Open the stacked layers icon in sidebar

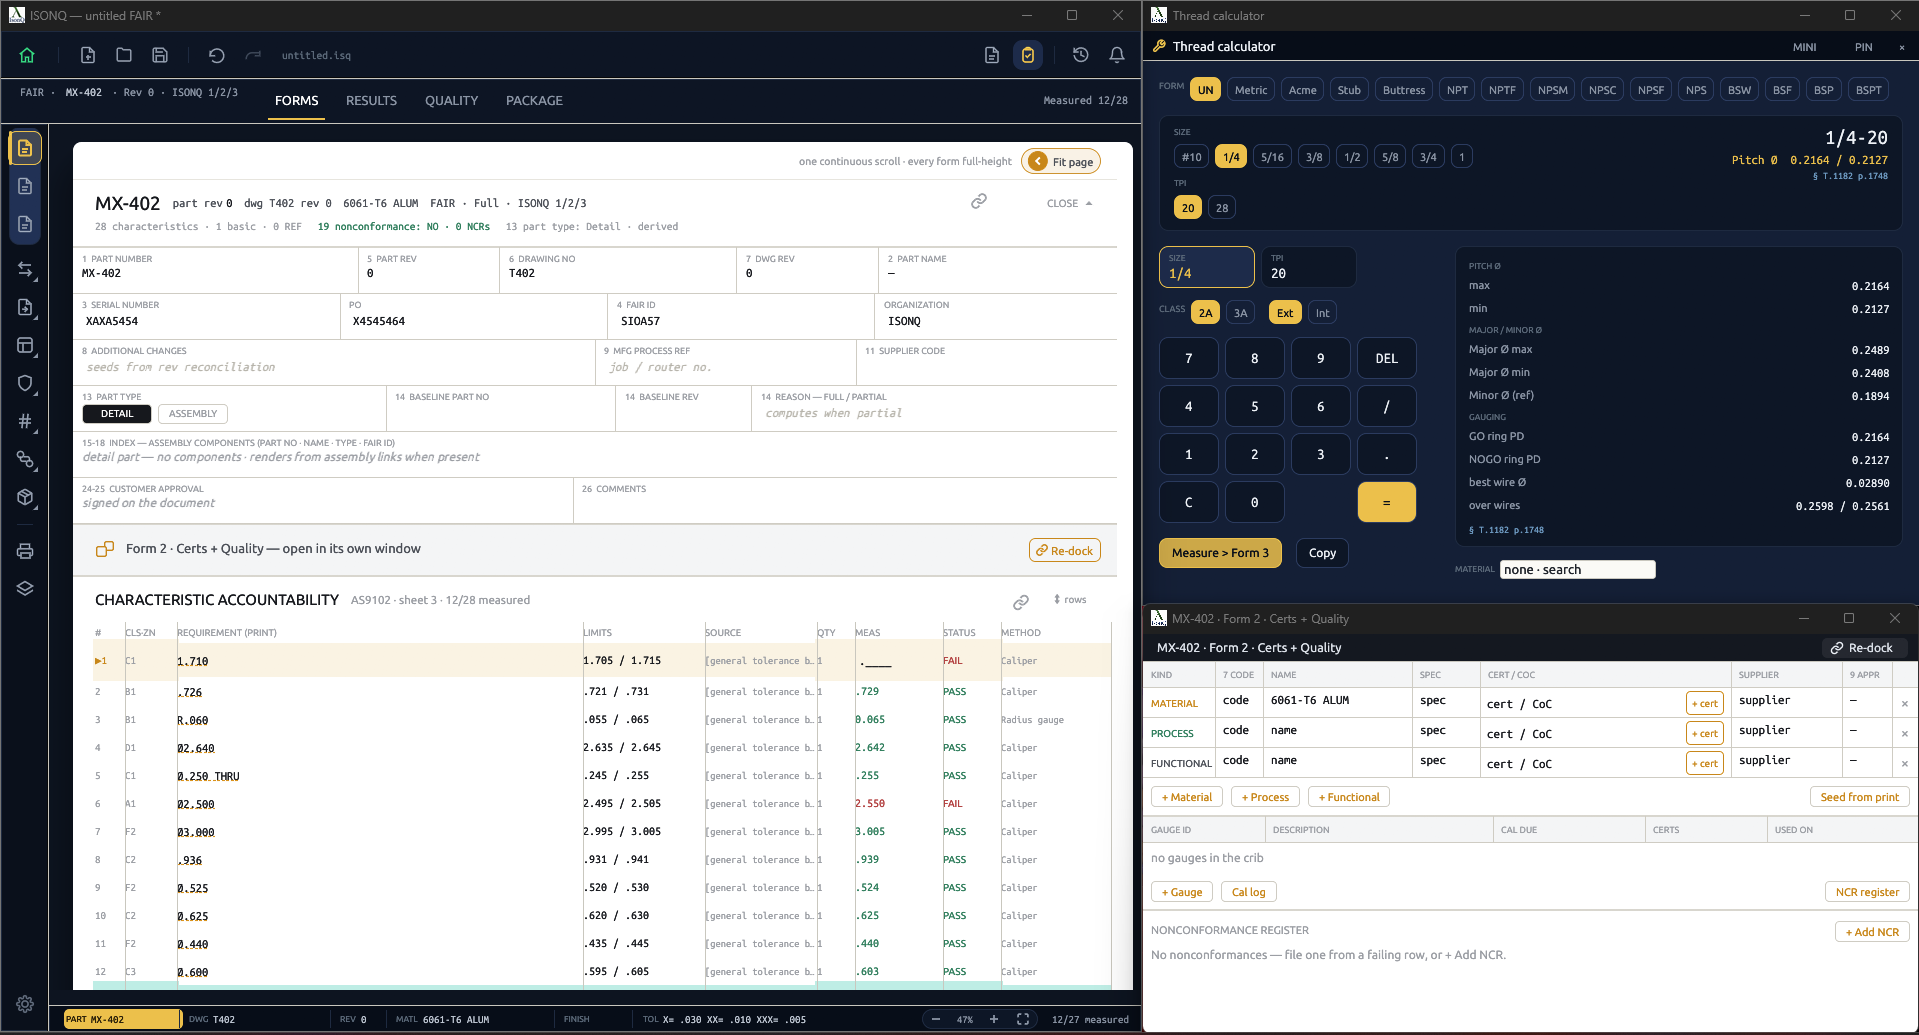pos(26,588)
